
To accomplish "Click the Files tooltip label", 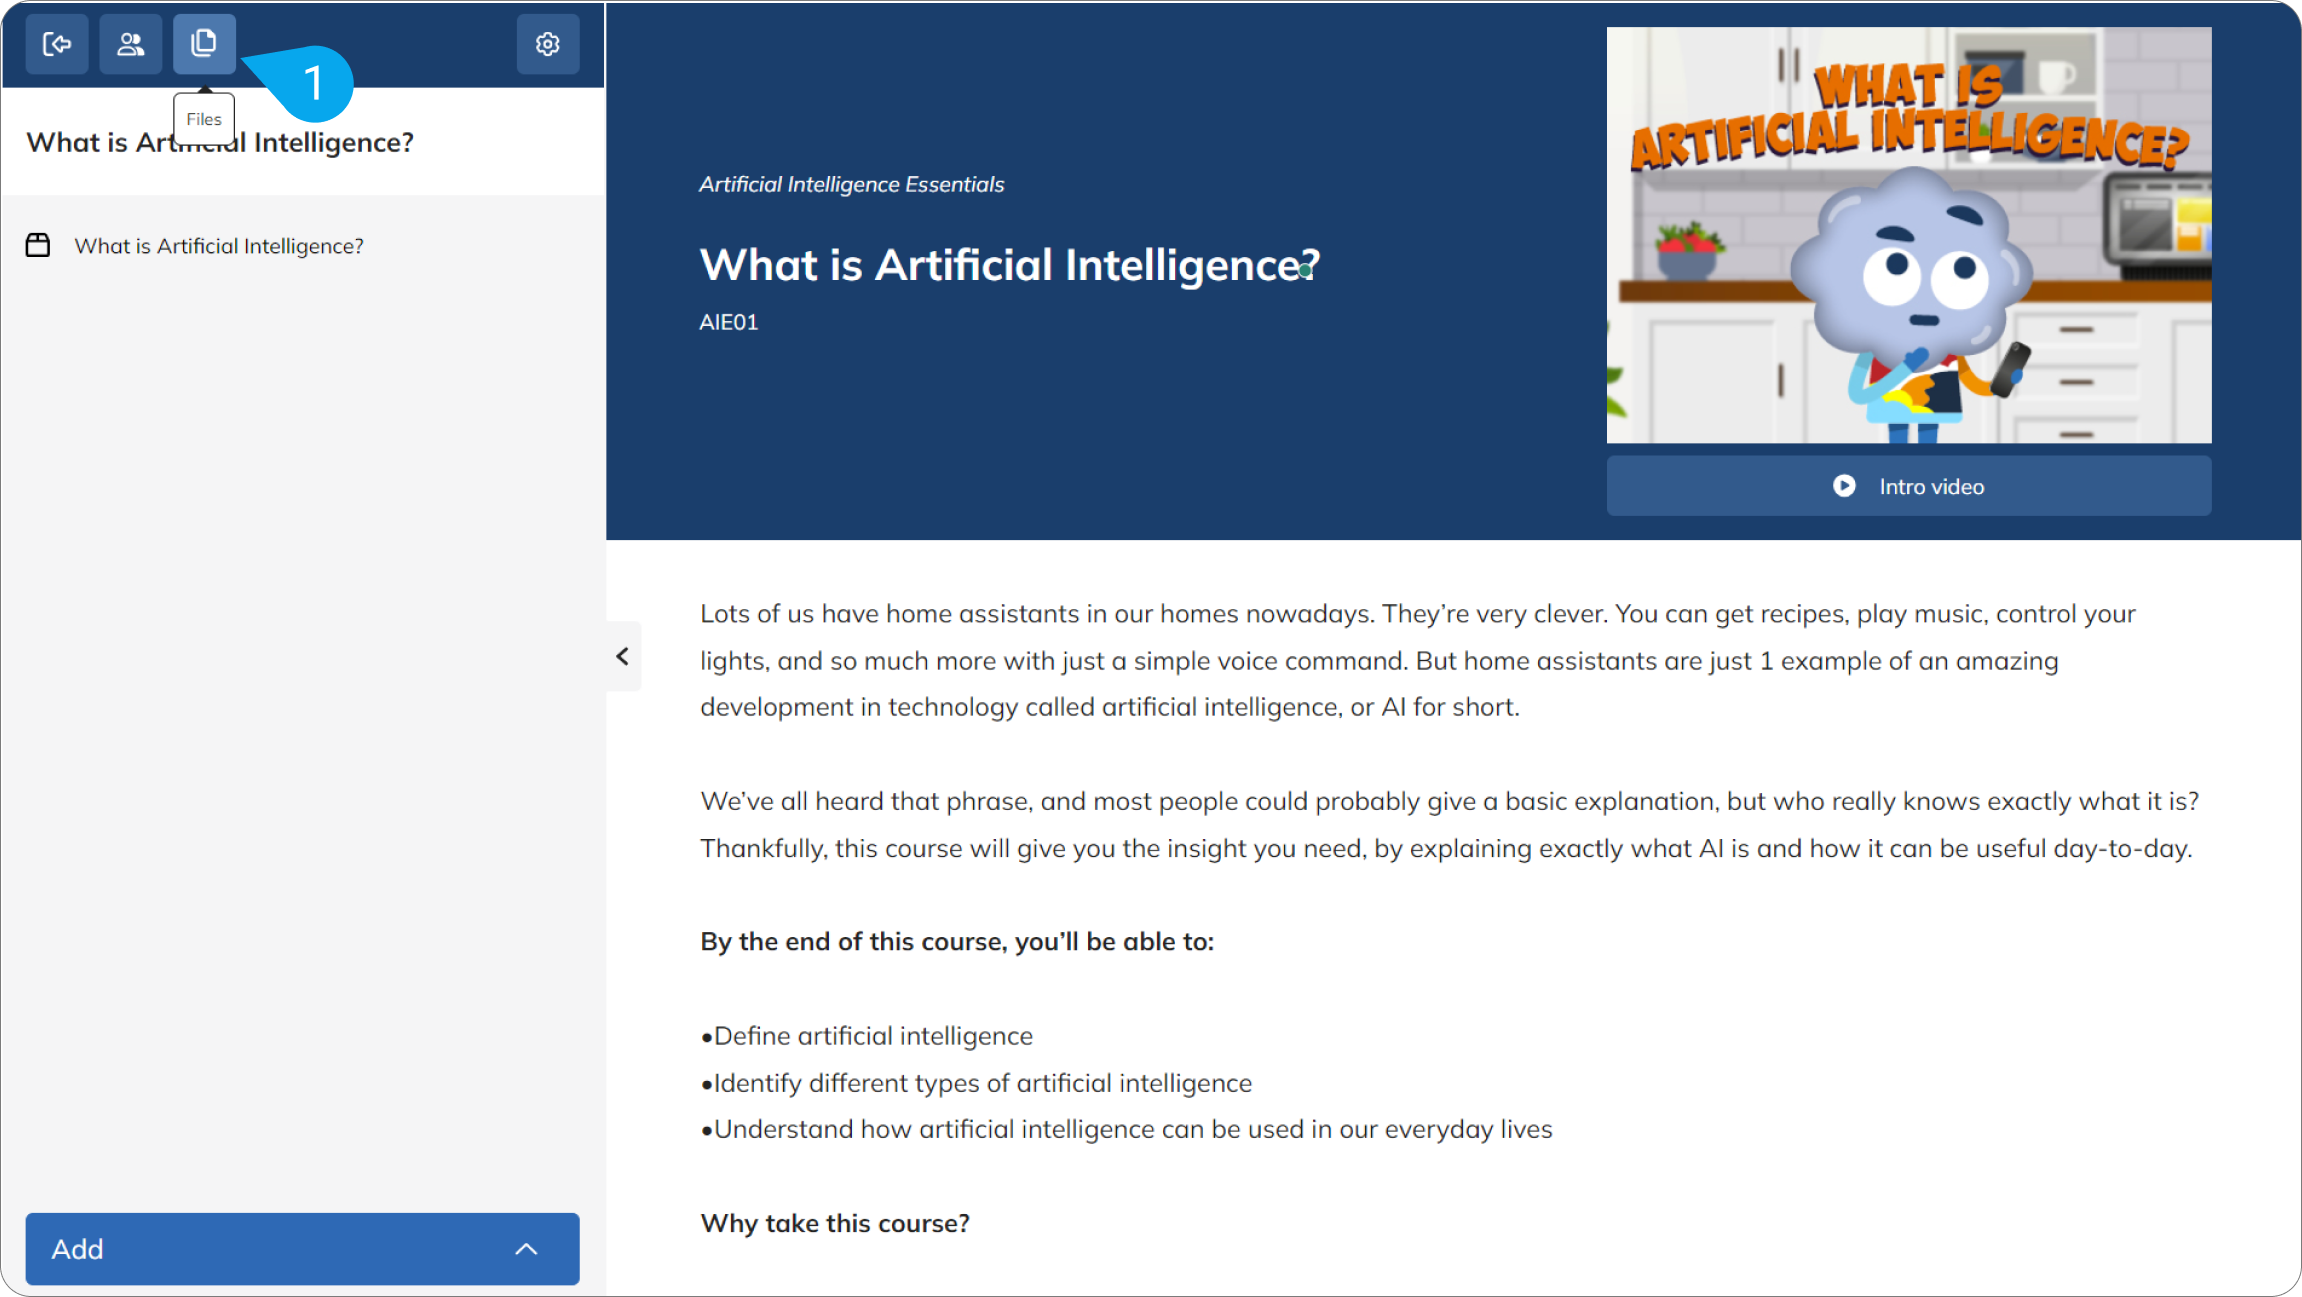I will pos(204,119).
